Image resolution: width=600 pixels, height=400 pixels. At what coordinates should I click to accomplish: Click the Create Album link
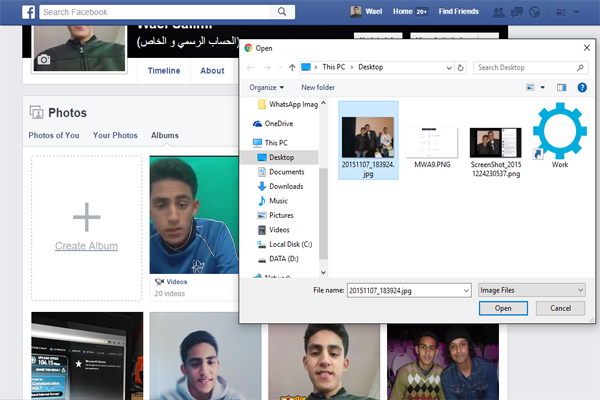[86, 246]
